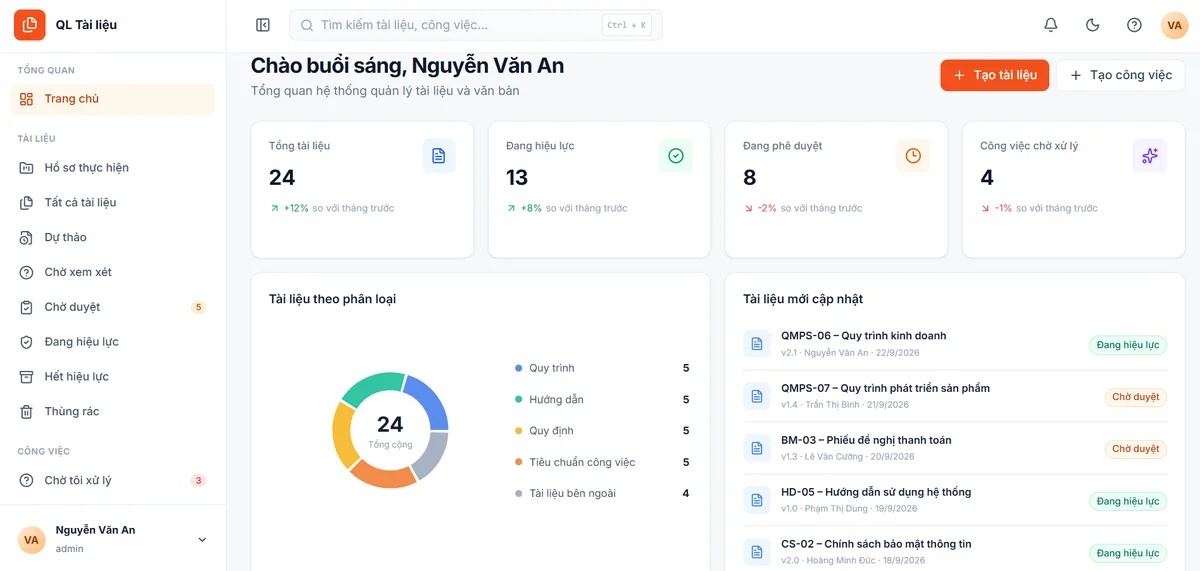Click the Tất cả tài liệu files icon
Image resolution: width=1200 pixels, height=571 pixels.
click(26, 203)
